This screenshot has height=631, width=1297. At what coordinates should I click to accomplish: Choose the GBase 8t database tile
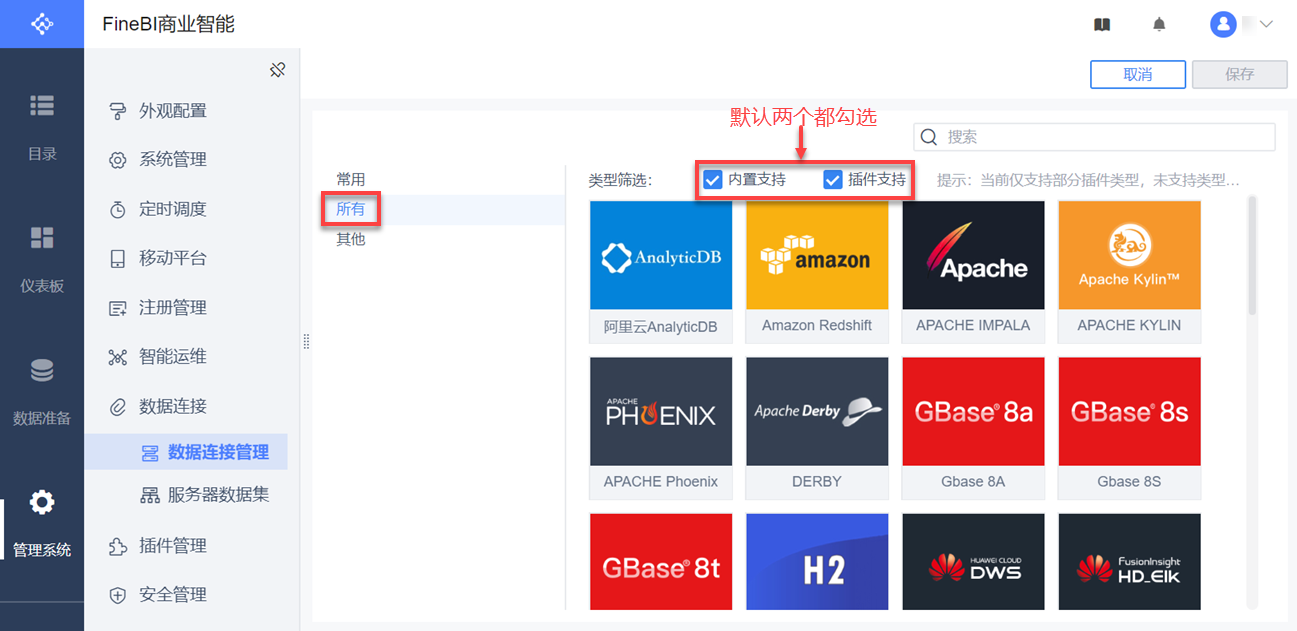661,561
